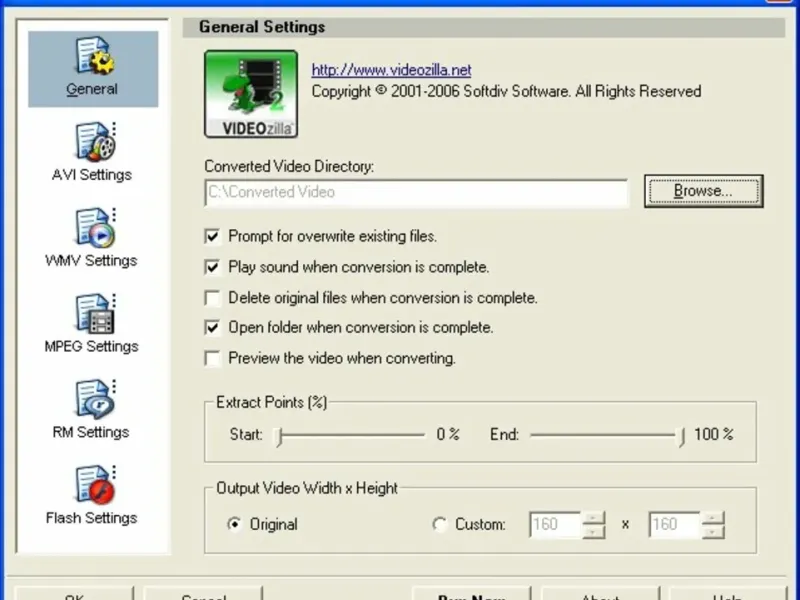
Task: Click the Start extract point slider handle
Action: click(279, 436)
